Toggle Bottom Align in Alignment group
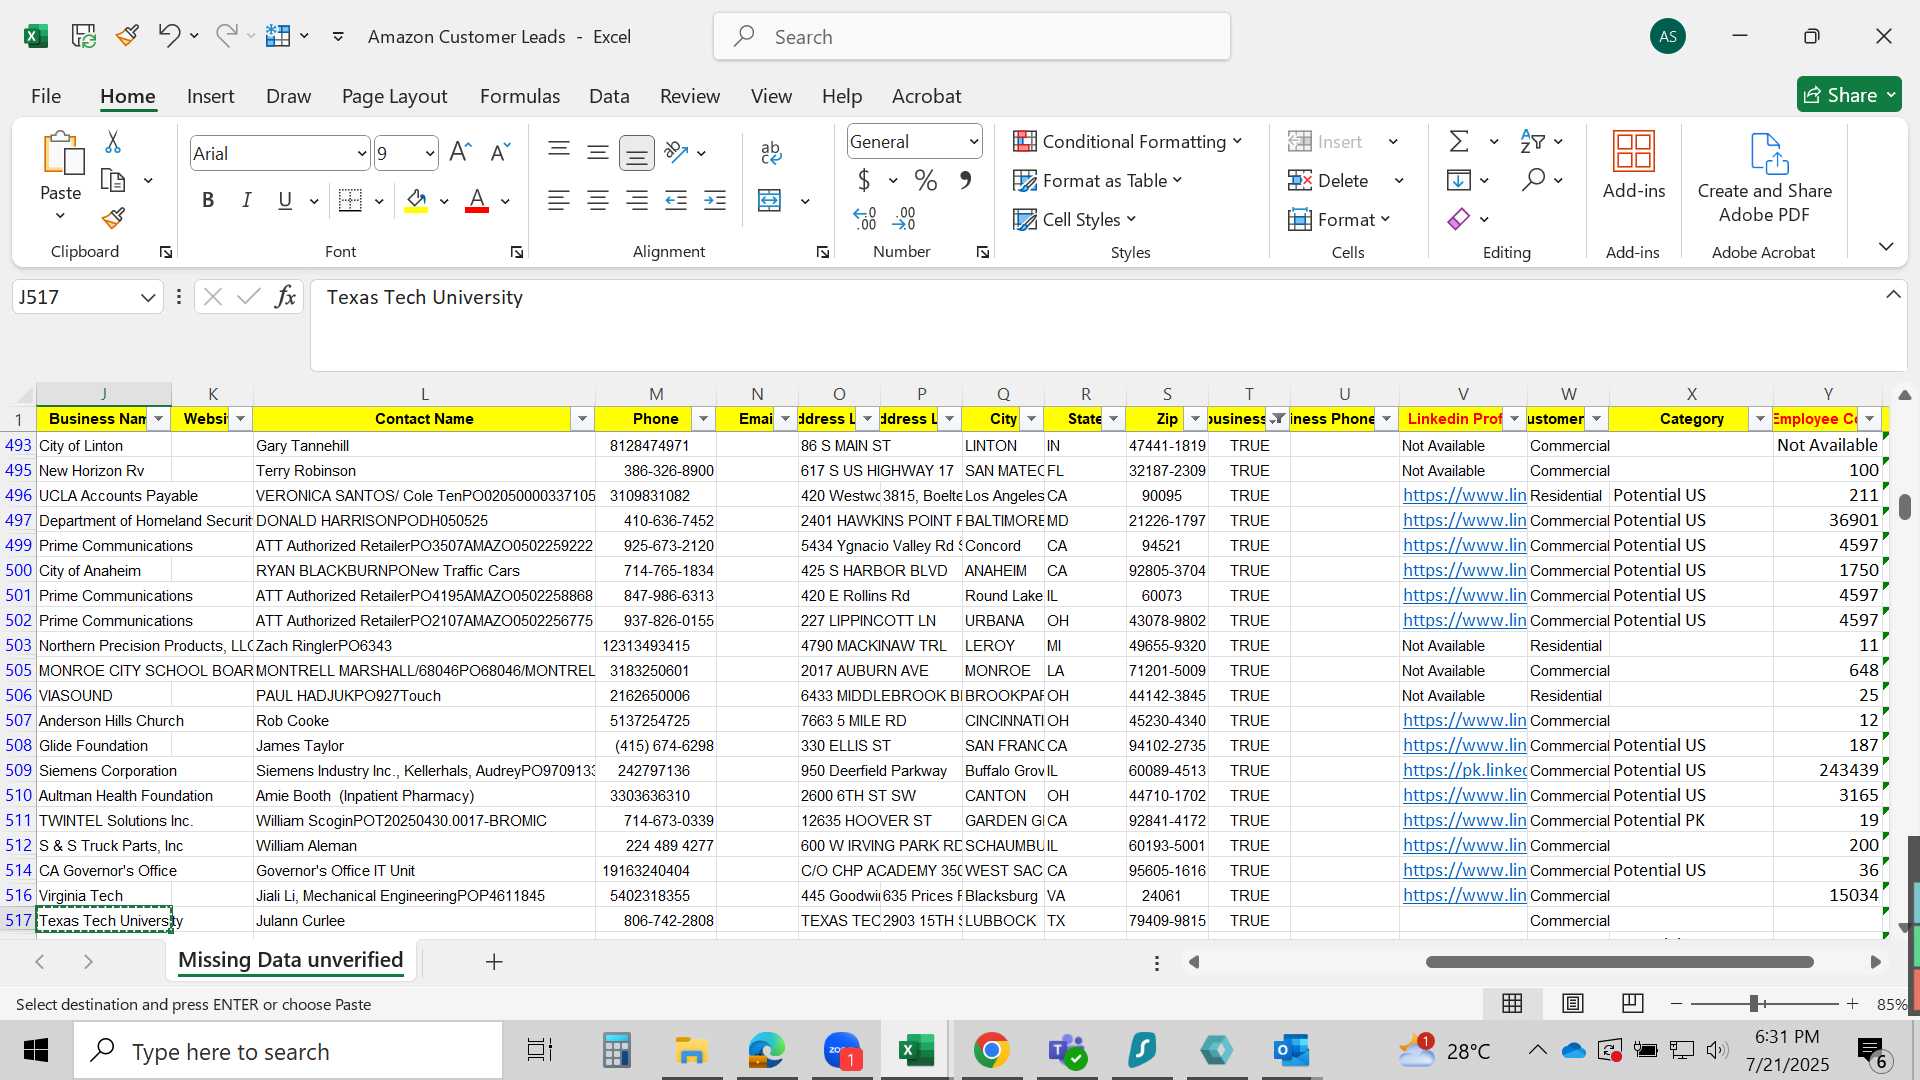This screenshot has width=1920, height=1080. [637, 152]
